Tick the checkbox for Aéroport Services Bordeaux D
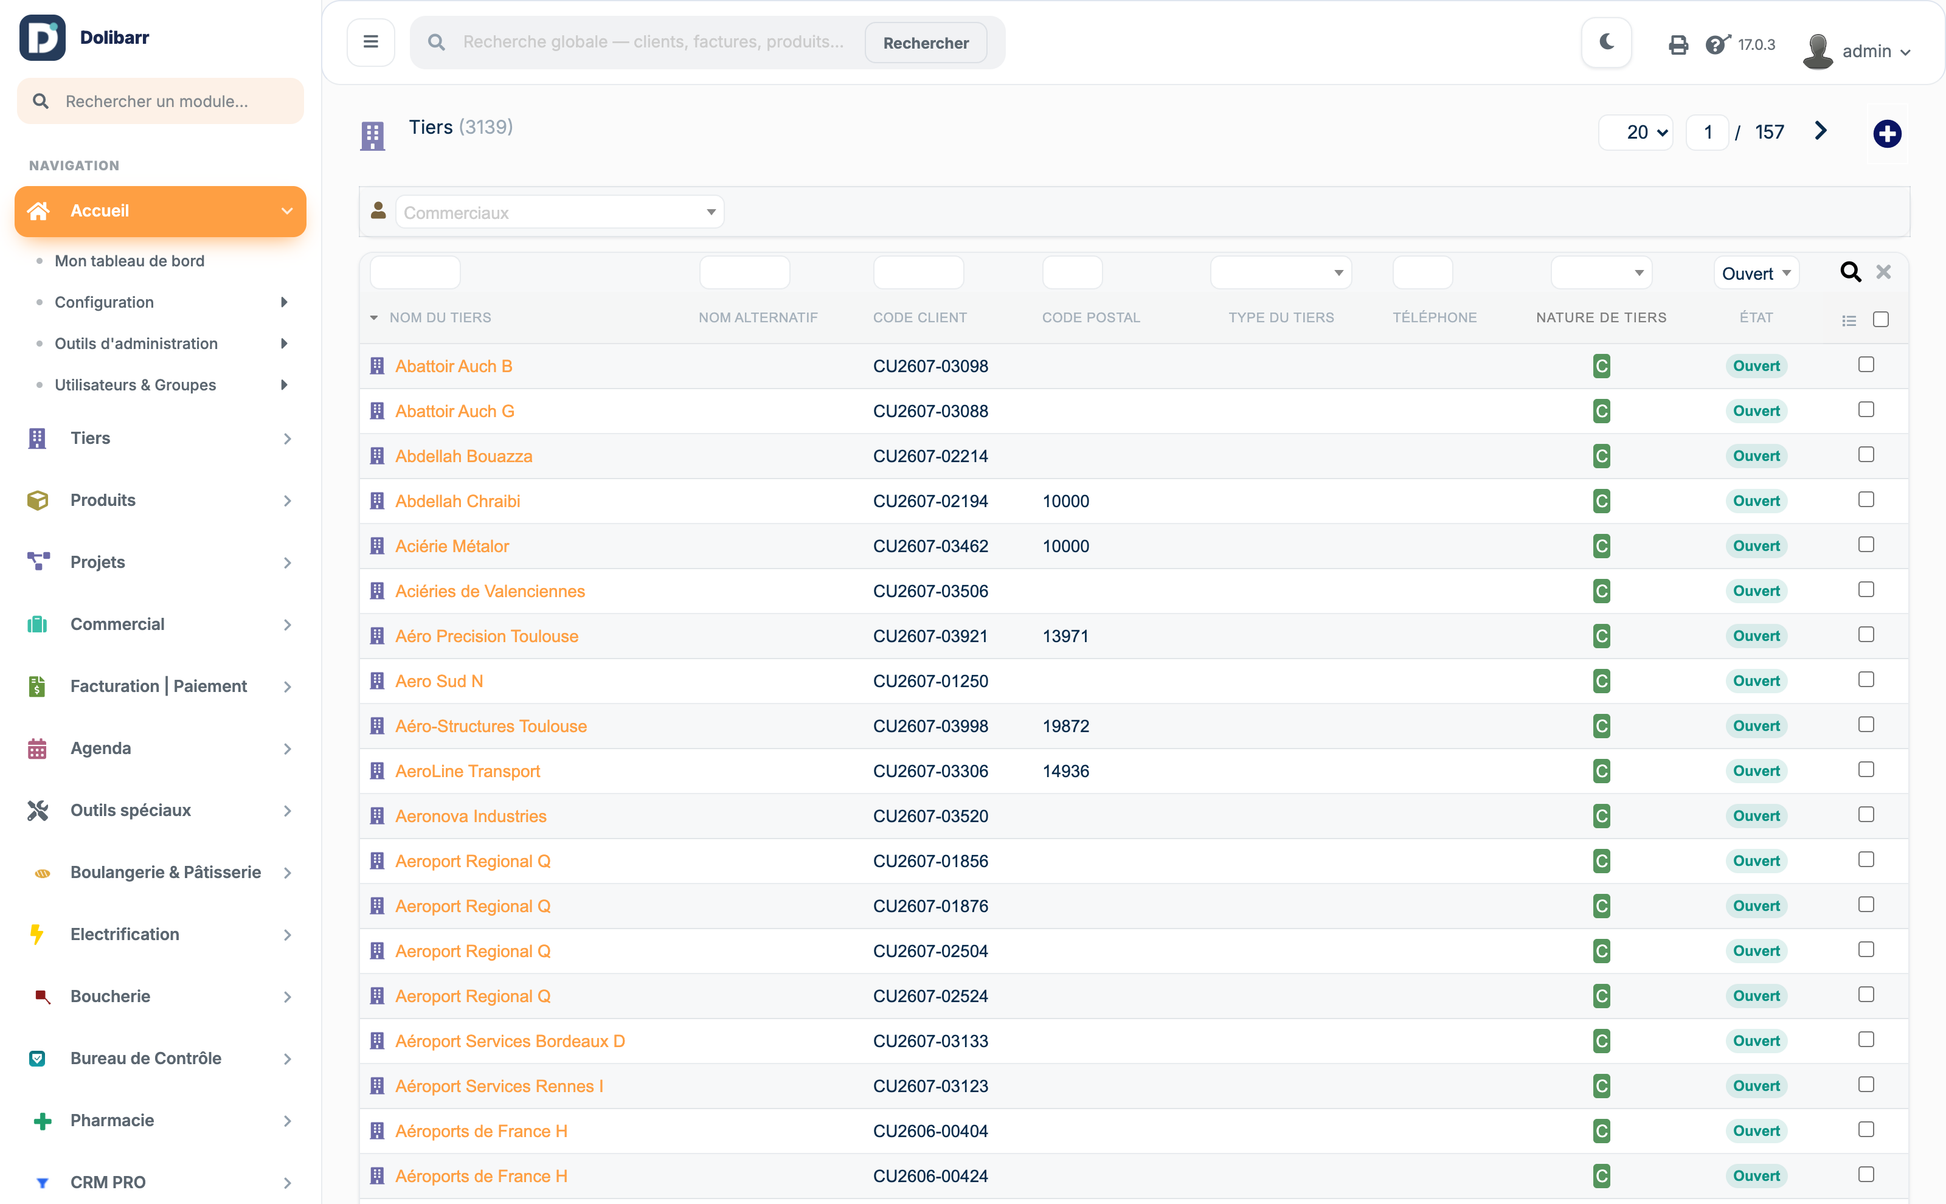 (1866, 1039)
